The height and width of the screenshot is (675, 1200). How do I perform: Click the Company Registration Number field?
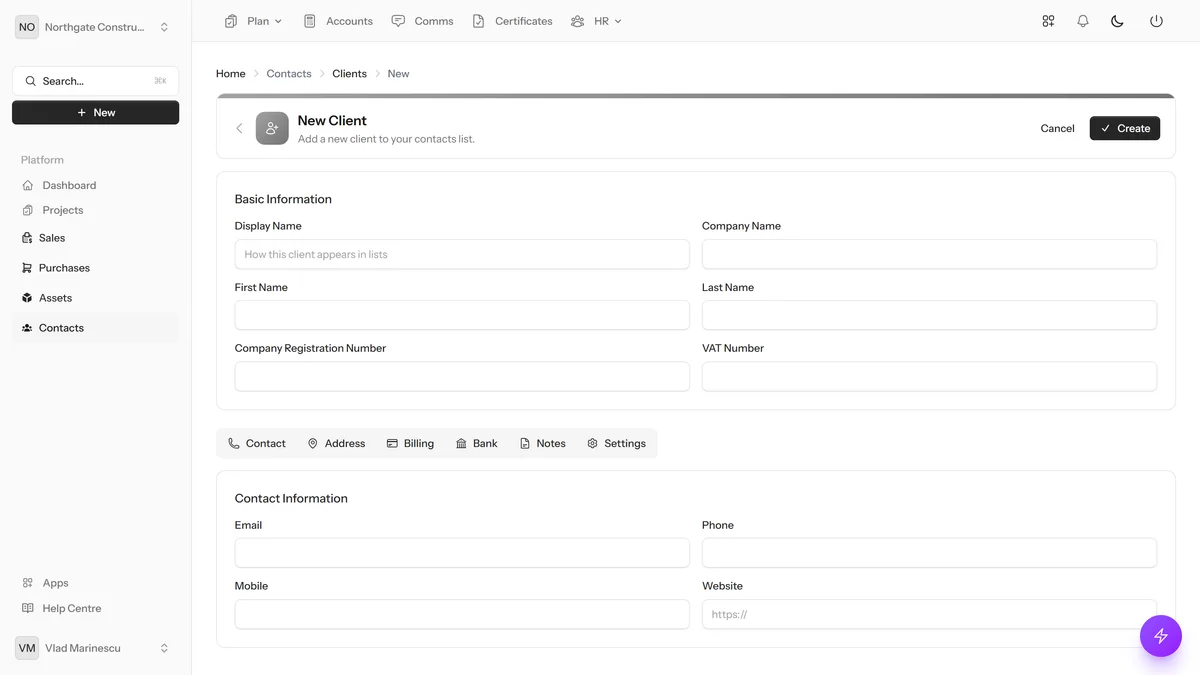462,376
